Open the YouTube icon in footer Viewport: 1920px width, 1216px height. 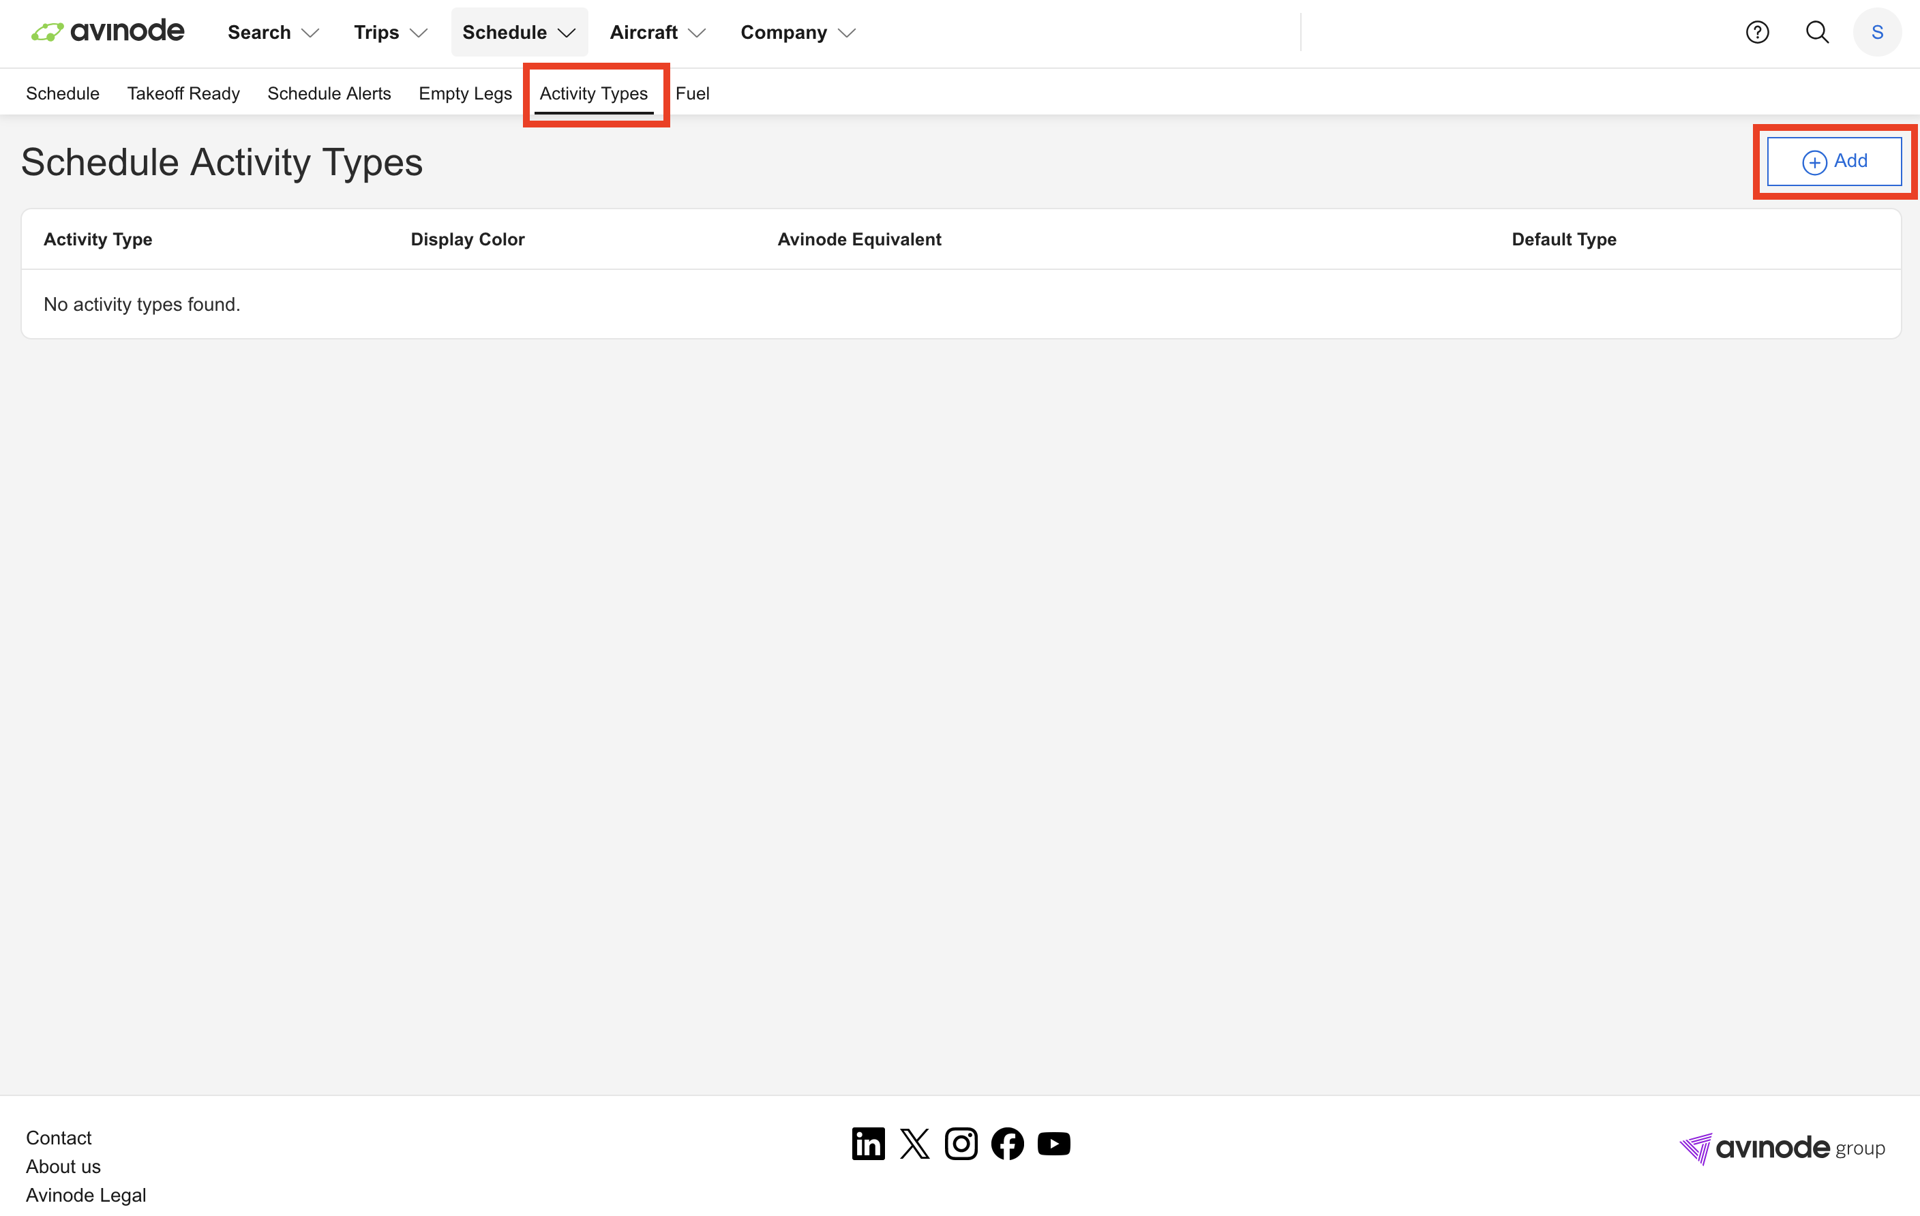pyautogui.click(x=1054, y=1143)
